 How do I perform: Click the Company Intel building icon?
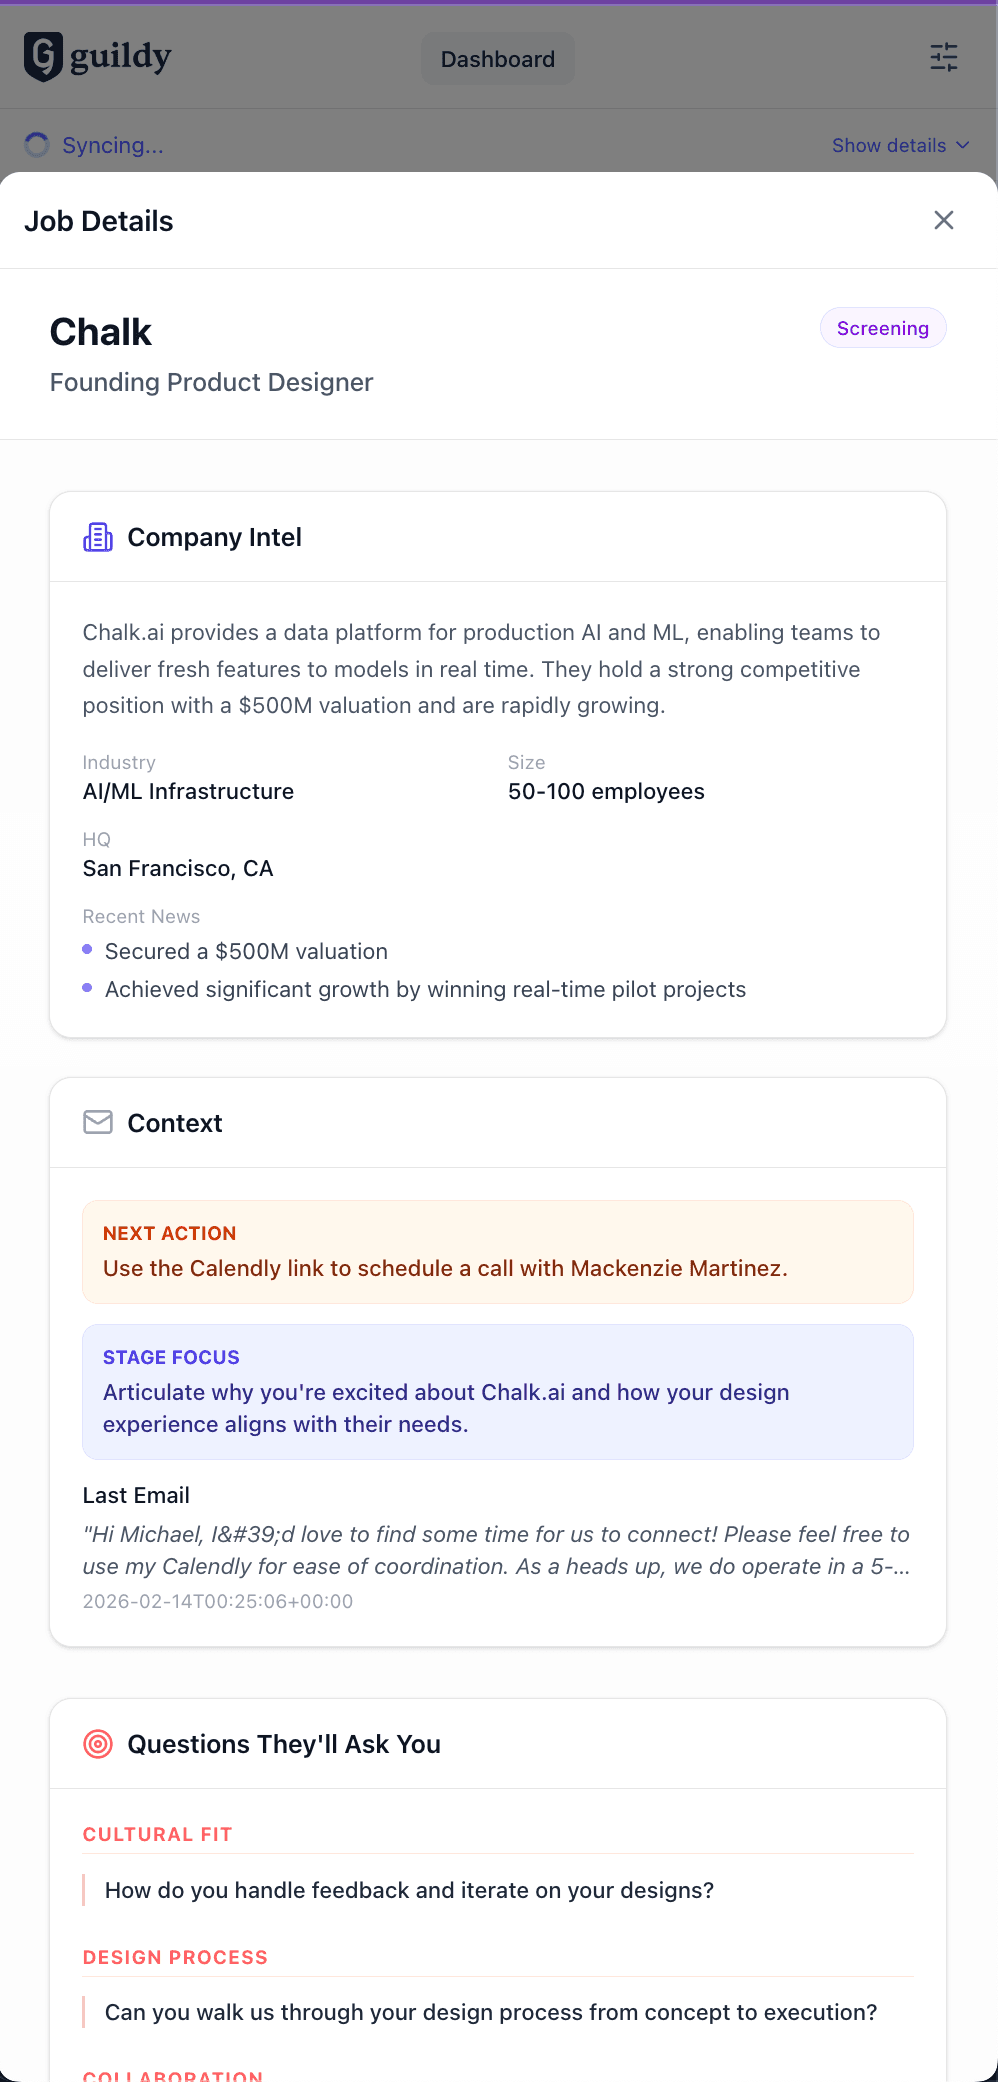click(98, 537)
